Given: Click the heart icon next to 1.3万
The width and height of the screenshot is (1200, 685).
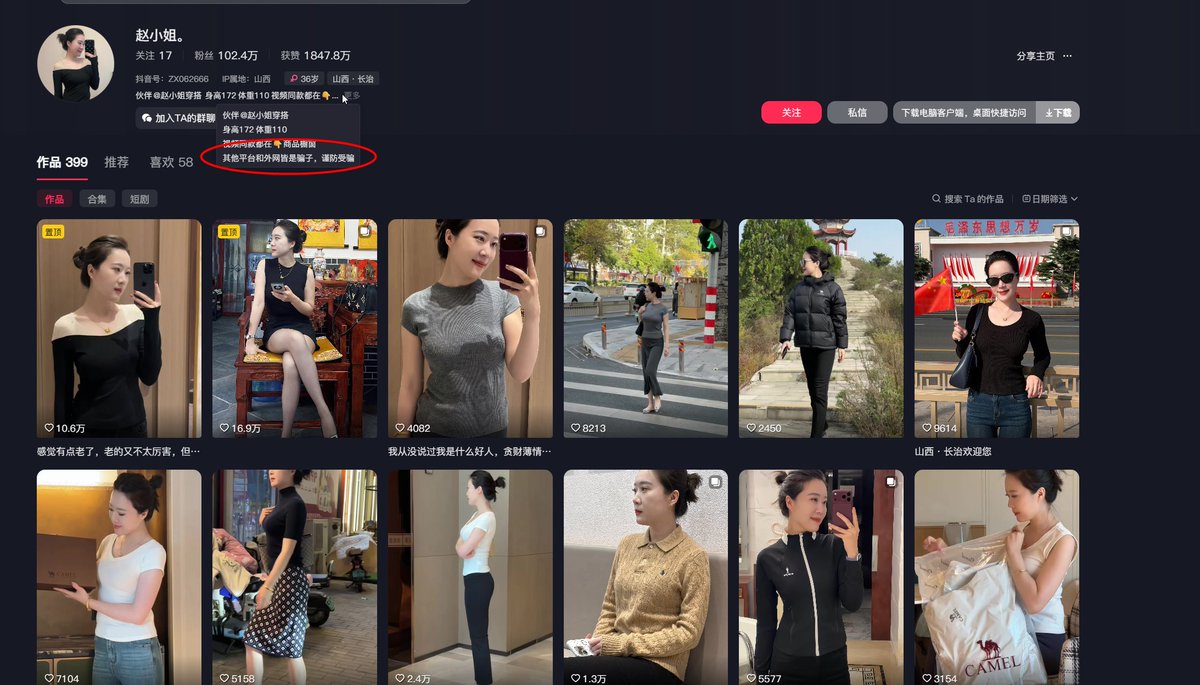Looking at the screenshot, I should click(576, 678).
